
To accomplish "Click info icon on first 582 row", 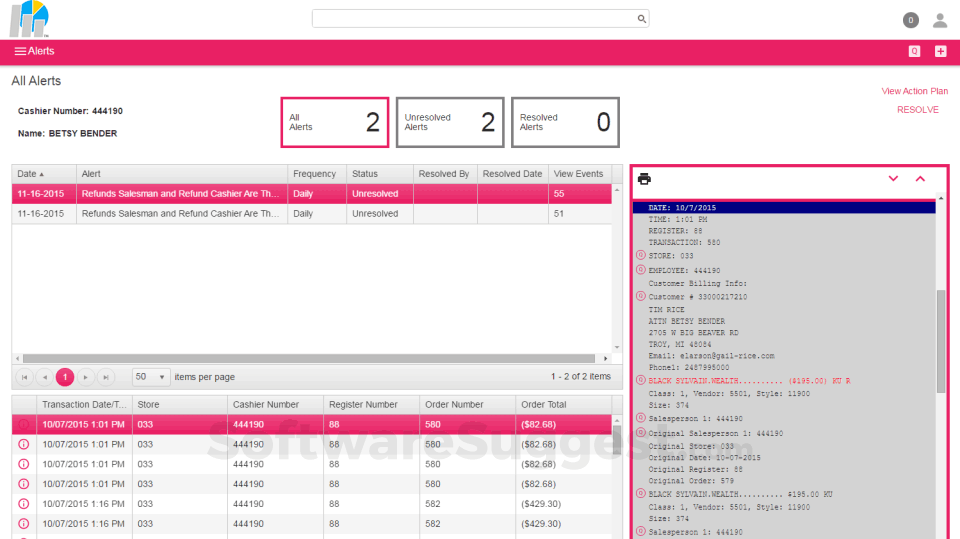I will point(24,504).
